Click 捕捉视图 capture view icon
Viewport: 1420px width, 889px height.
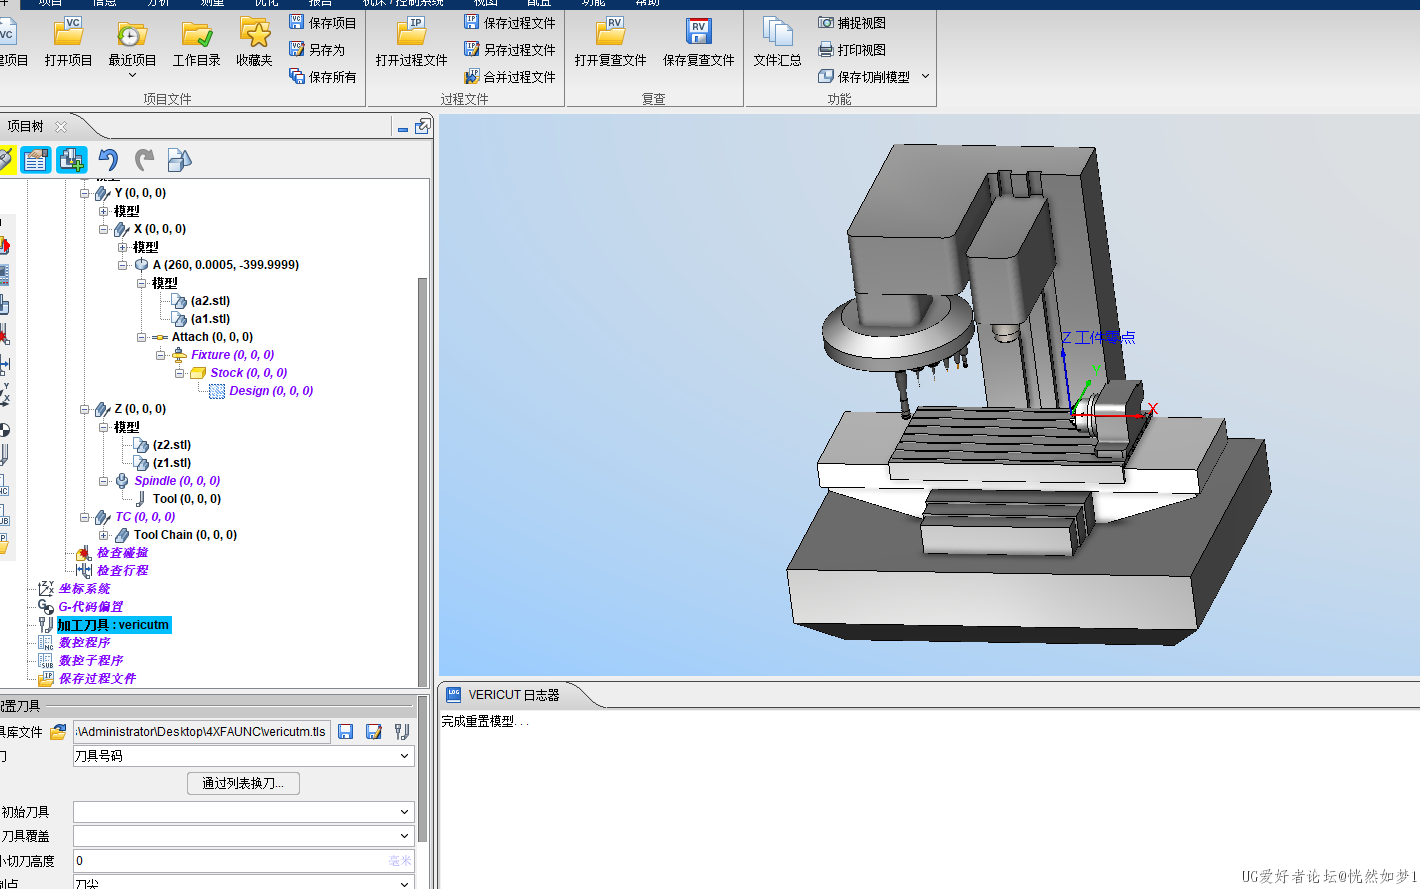click(x=826, y=22)
